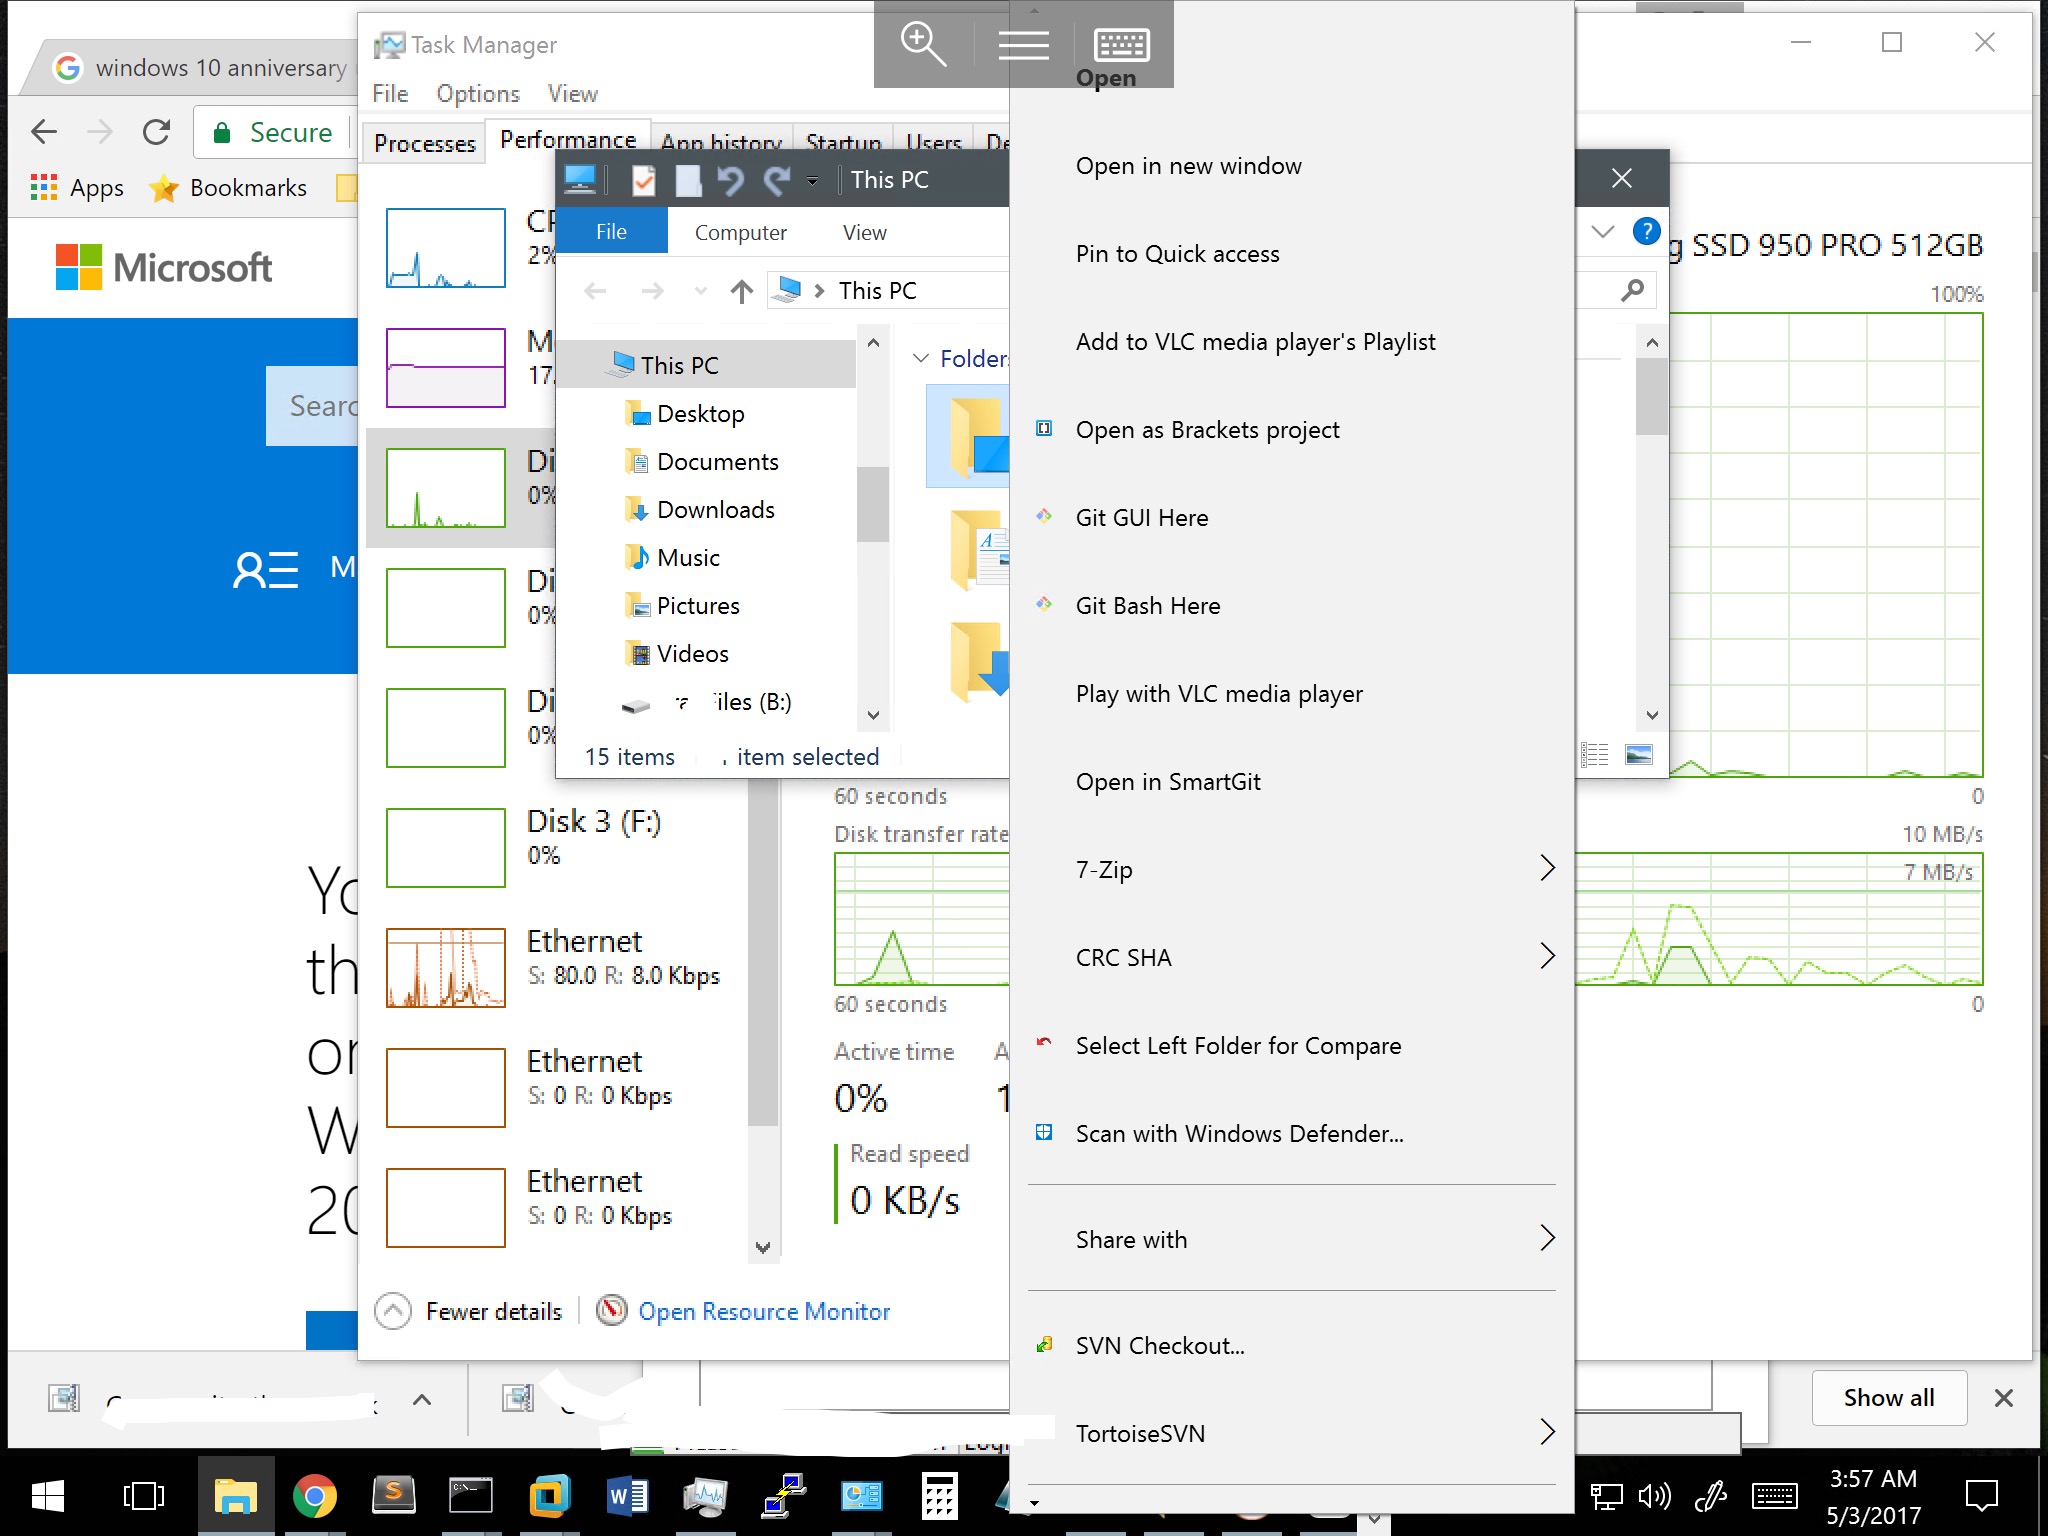Image resolution: width=2048 pixels, height=1536 pixels.
Task: Choose Git Bash Here from context menu
Action: tap(1147, 606)
